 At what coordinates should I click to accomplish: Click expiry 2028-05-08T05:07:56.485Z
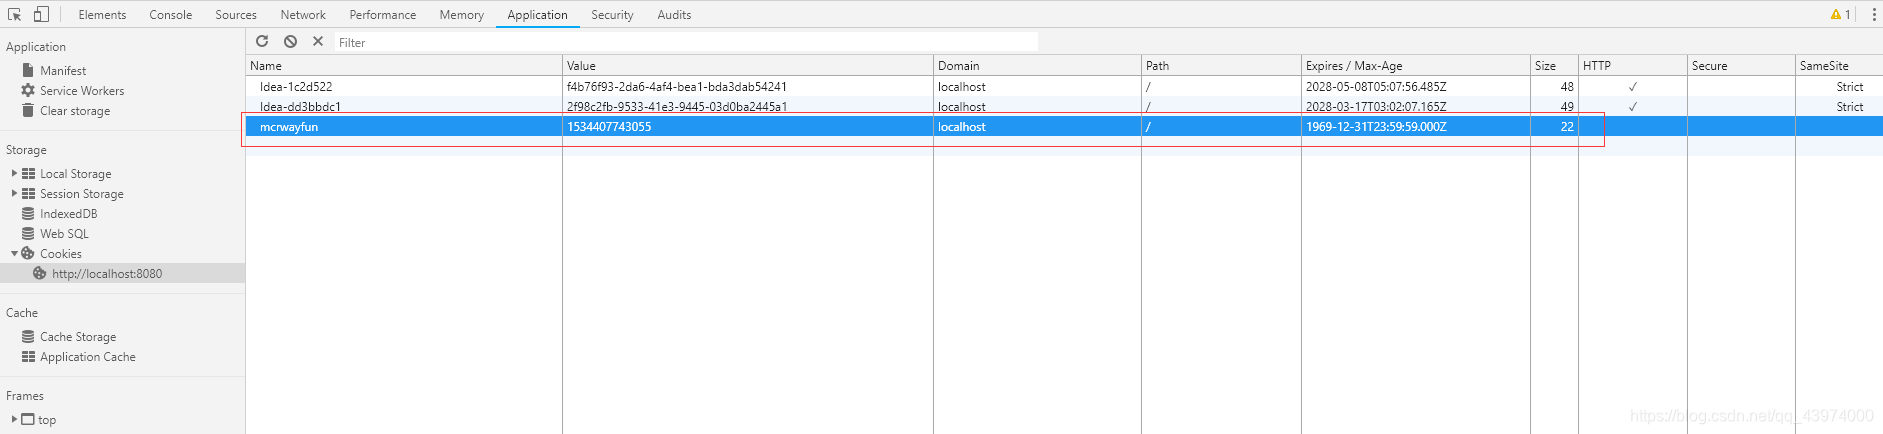point(1376,86)
